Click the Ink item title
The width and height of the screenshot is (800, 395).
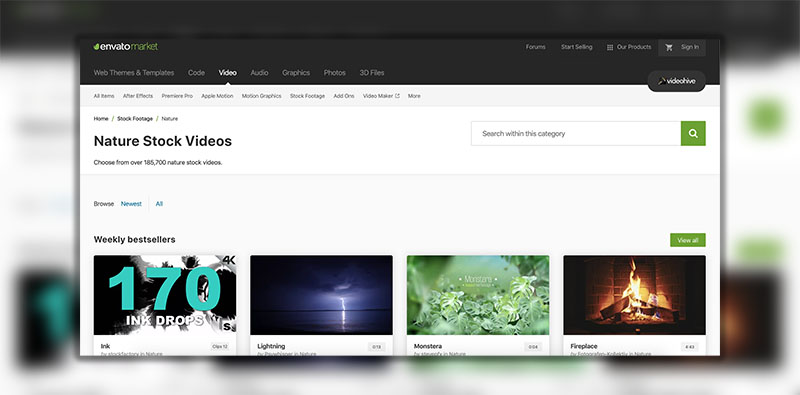tap(105, 346)
